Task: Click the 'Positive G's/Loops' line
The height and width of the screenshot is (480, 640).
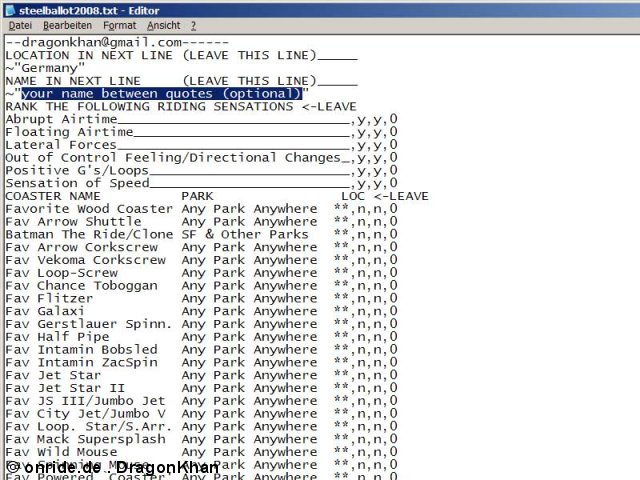Action: (x=201, y=170)
